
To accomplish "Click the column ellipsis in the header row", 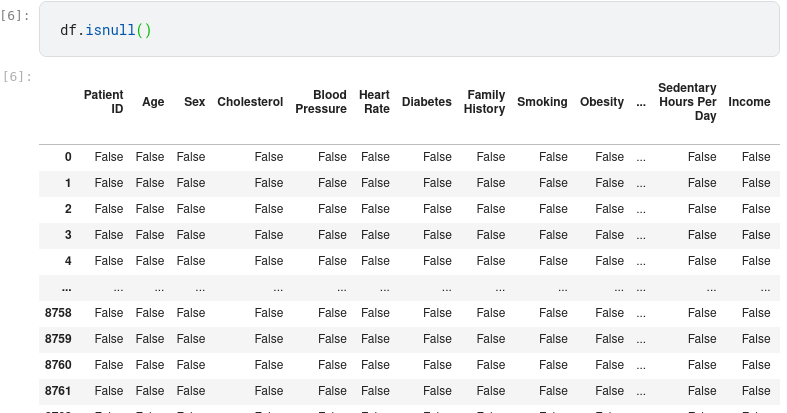I will (x=641, y=102).
